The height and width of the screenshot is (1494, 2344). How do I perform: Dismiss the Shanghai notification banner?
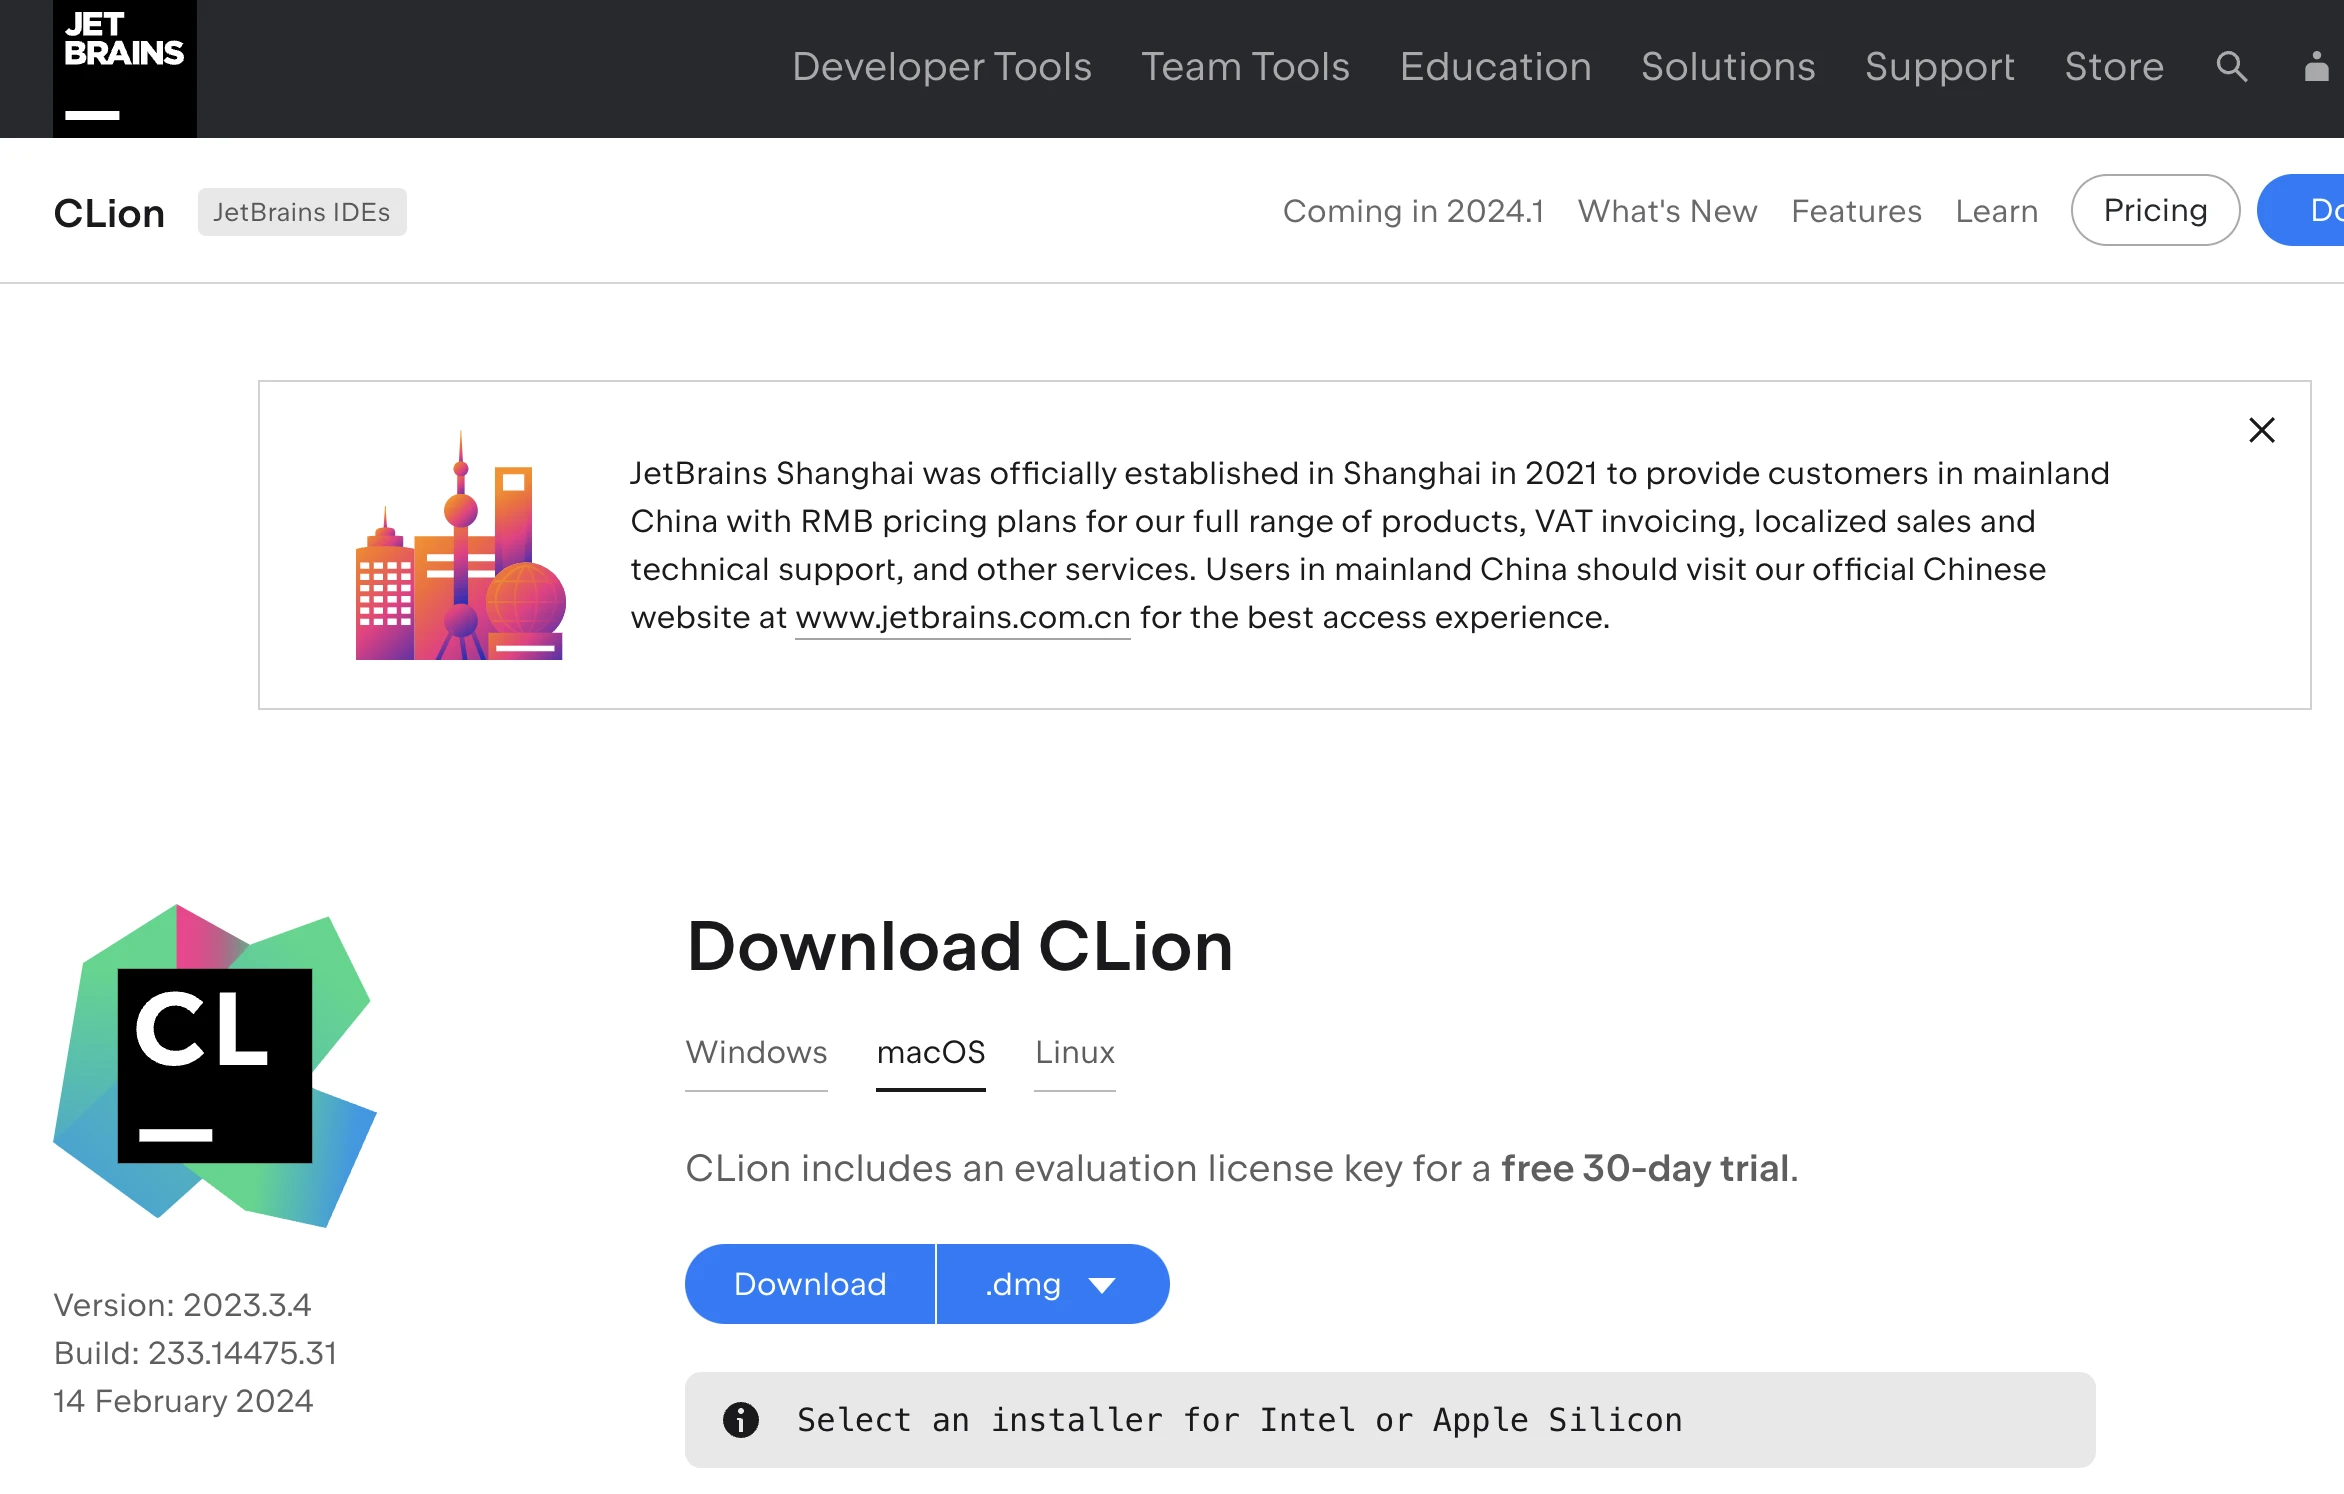tap(2260, 429)
